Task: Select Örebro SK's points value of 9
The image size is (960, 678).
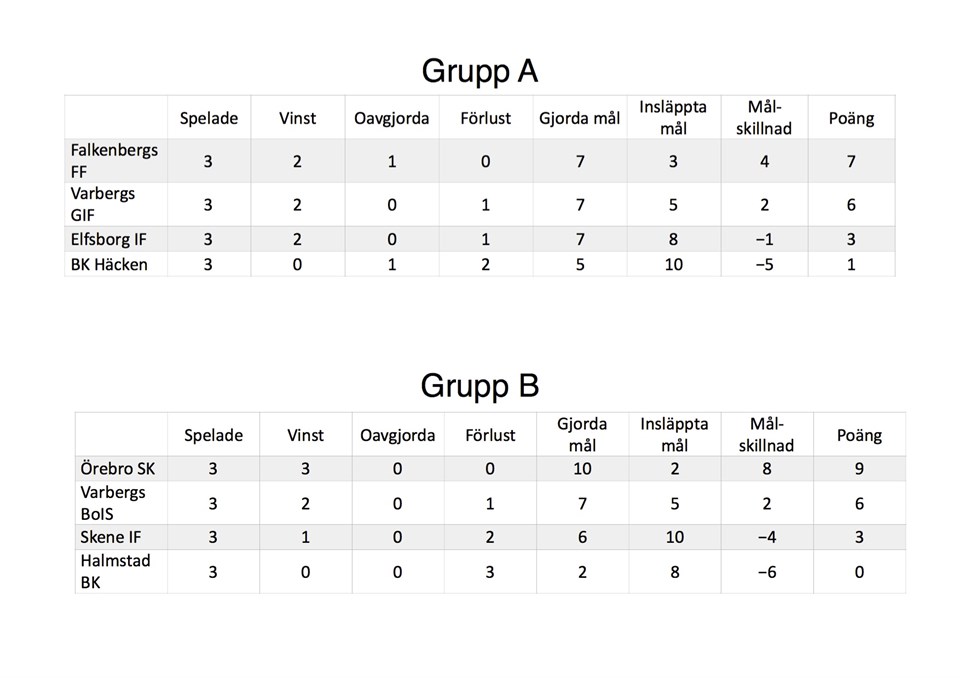Action: tap(859, 468)
